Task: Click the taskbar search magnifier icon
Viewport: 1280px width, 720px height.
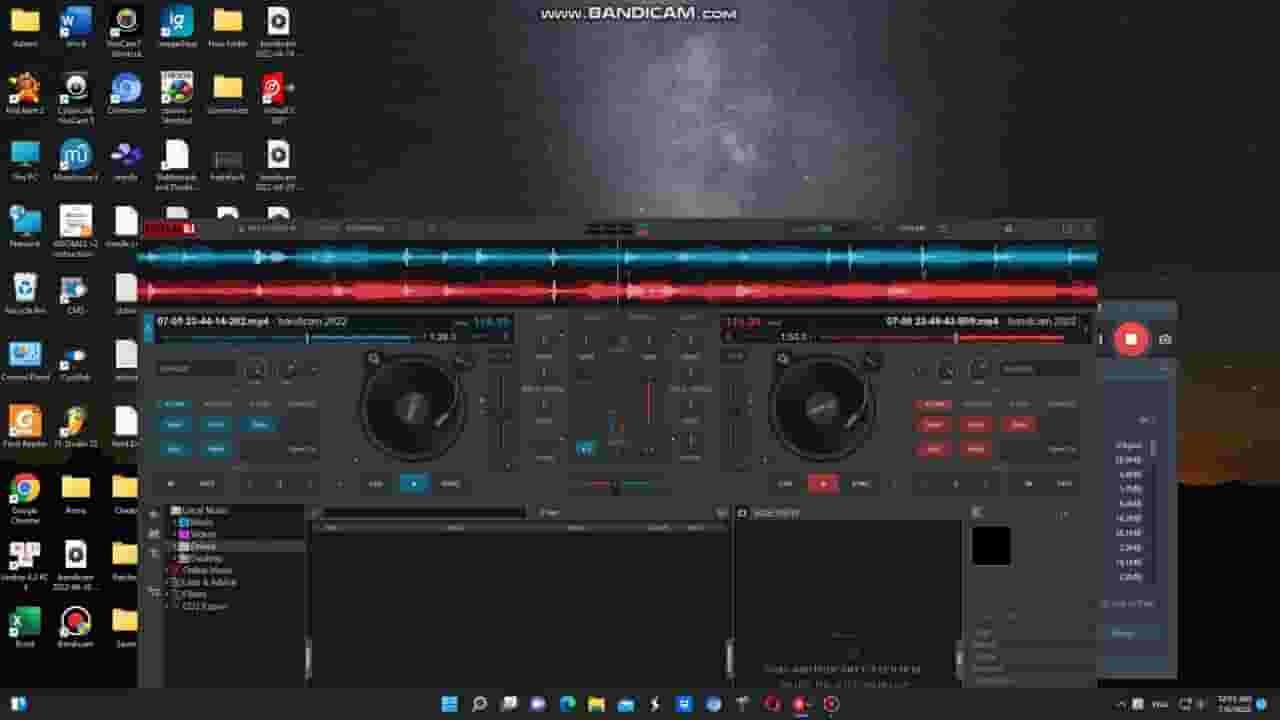Action: [479, 704]
